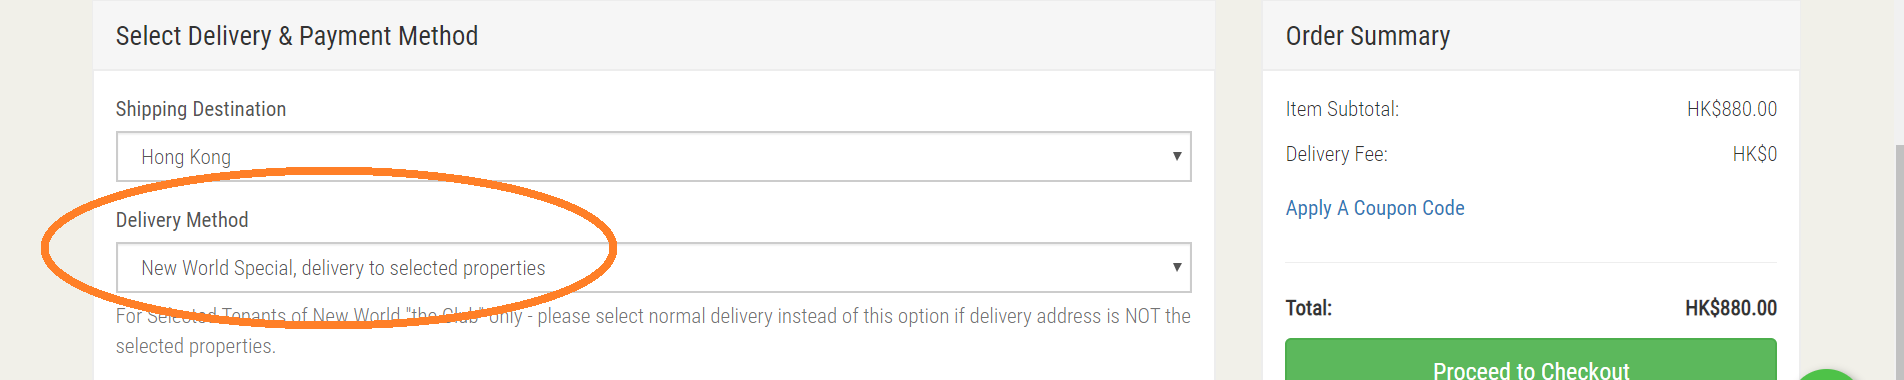Click the Select Delivery & Payment Method heading

click(297, 36)
